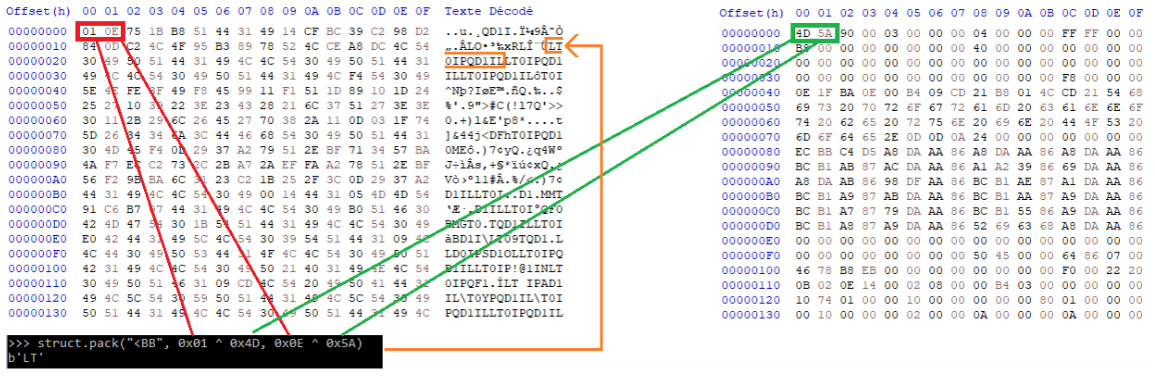Click 0F column header in the 4D 5A dump

[x=1135, y=13]
